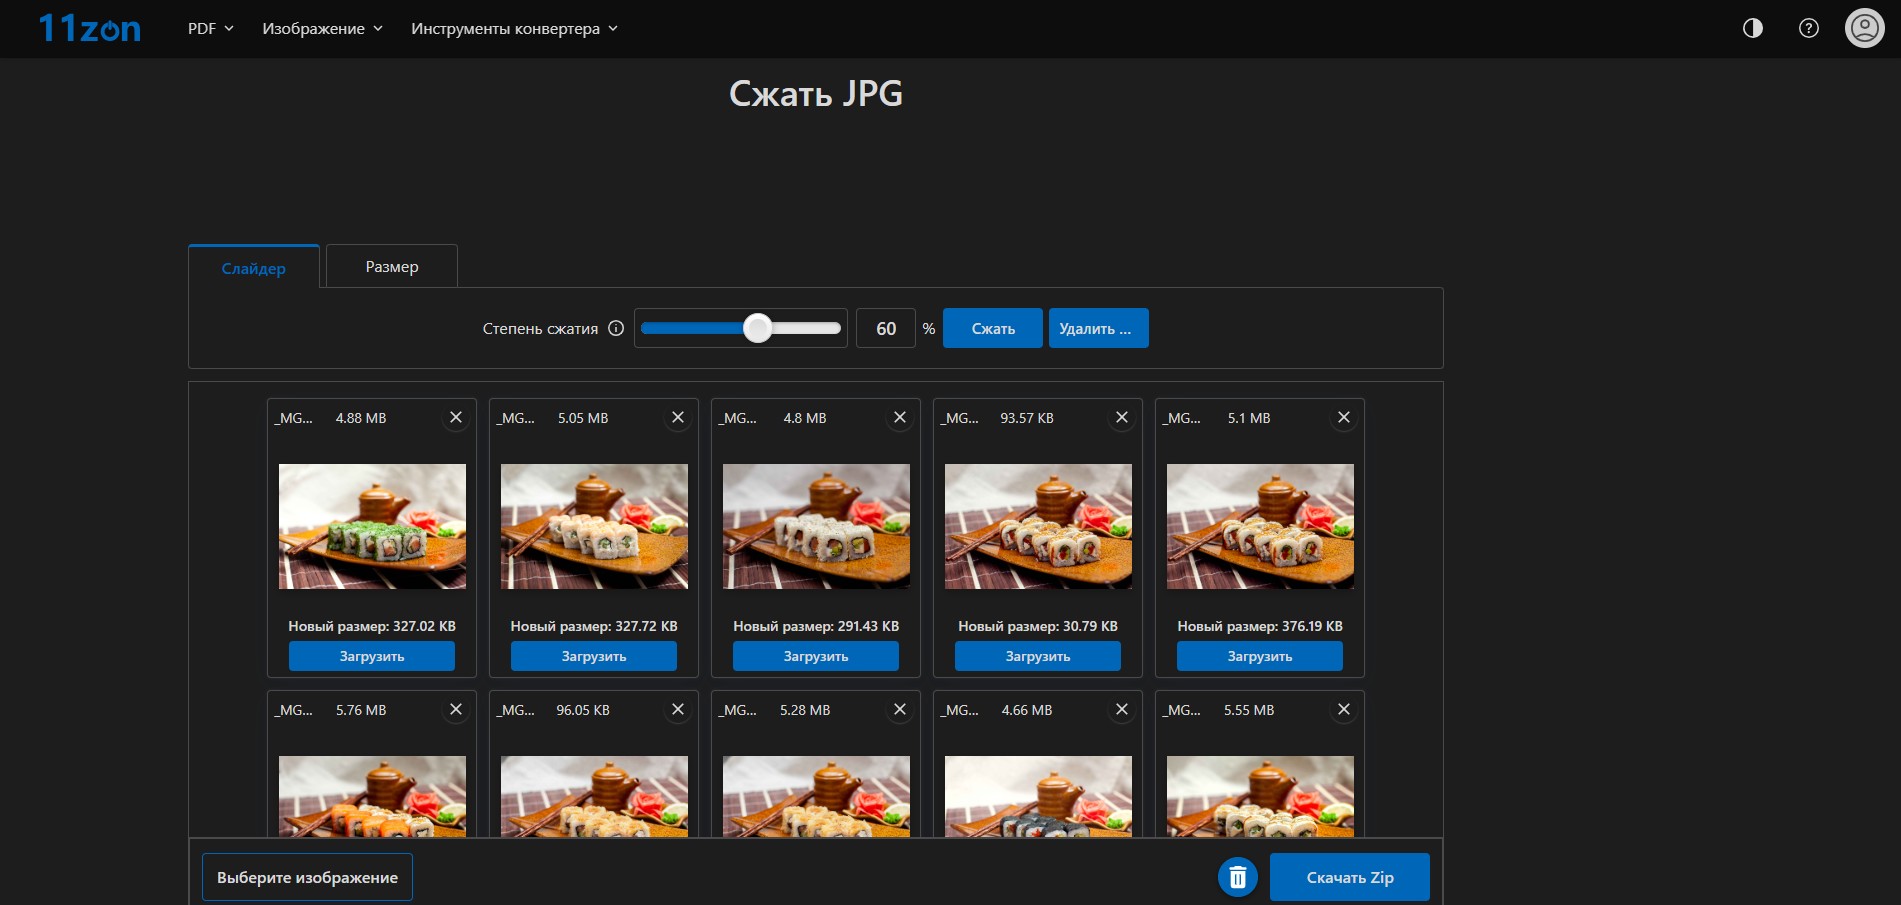Remove the 4.88 MB image card
The width and height of the screenshot is (1901, 905).
coord(456,418)
